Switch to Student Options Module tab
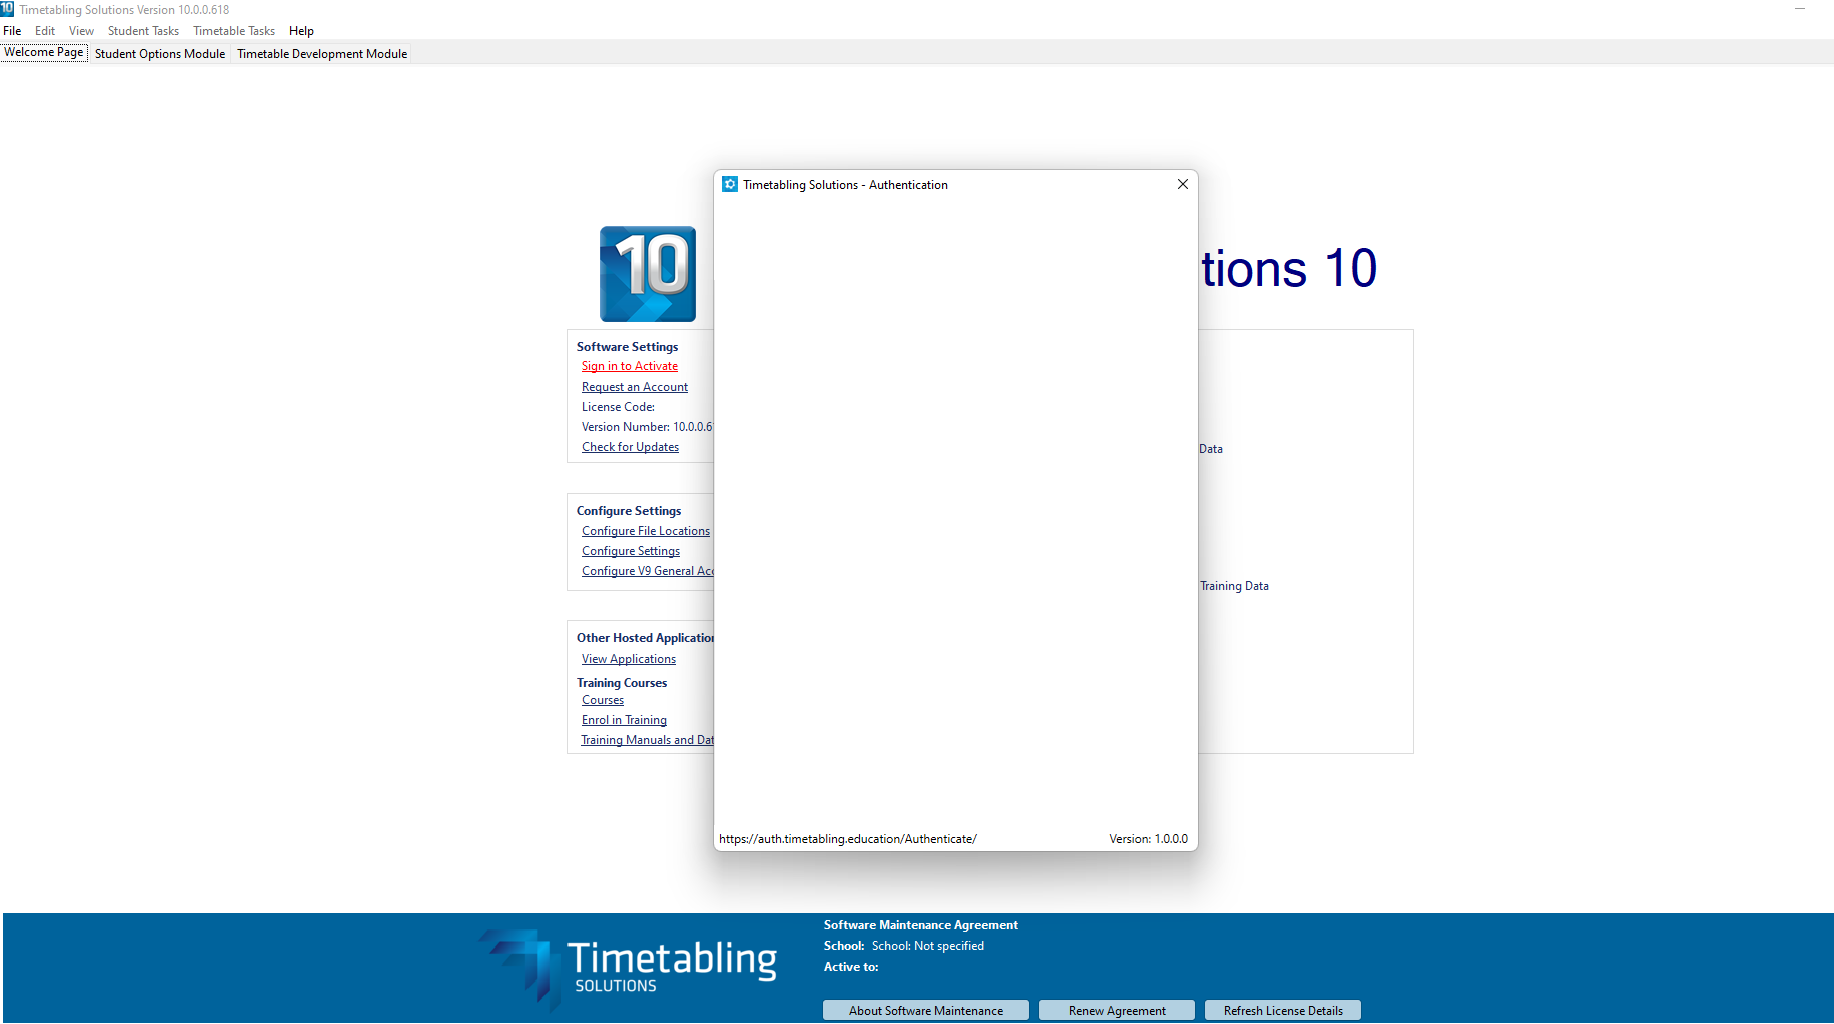 click(160, 54)
